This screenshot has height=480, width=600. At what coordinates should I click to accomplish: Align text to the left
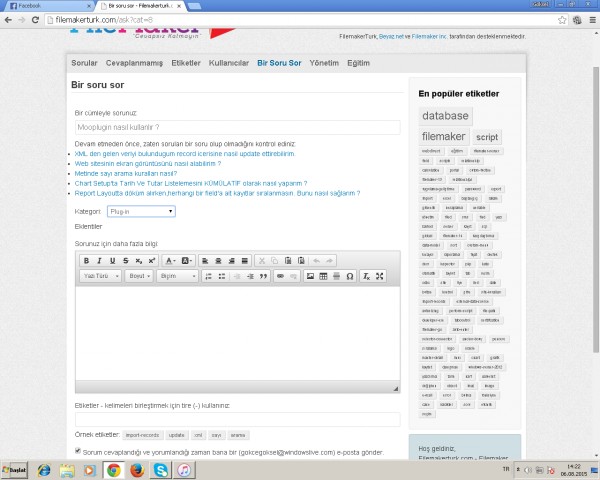click(x=205, y=261)
